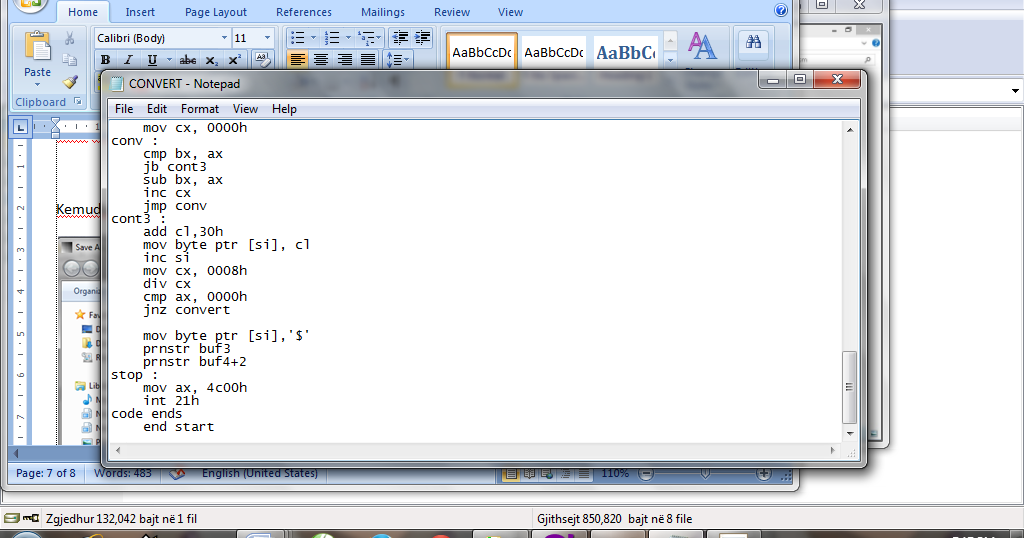
Task: Click the Bullets list icon in Word
Action: 298,38
